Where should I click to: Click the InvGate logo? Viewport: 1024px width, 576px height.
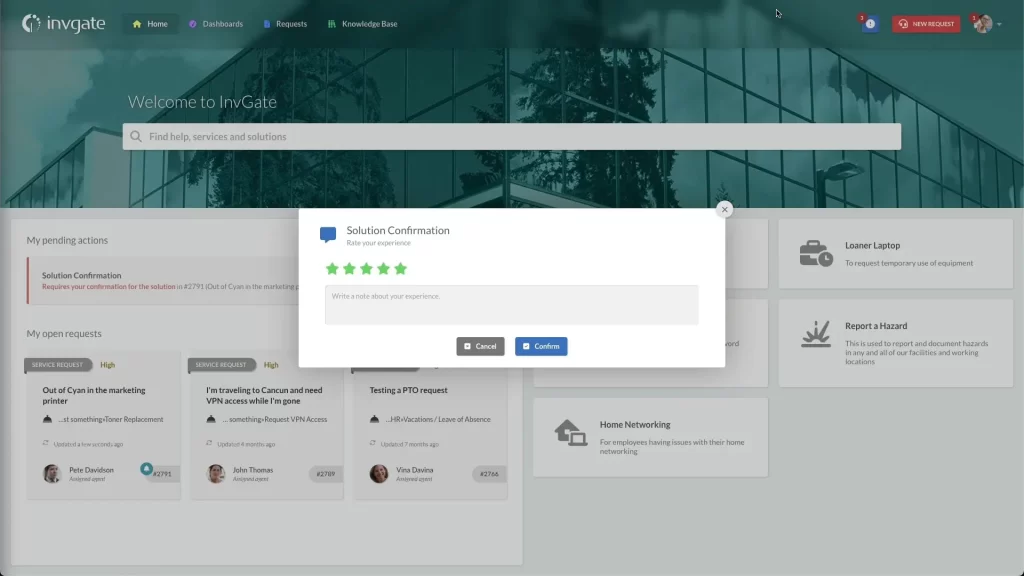point(63,24)
